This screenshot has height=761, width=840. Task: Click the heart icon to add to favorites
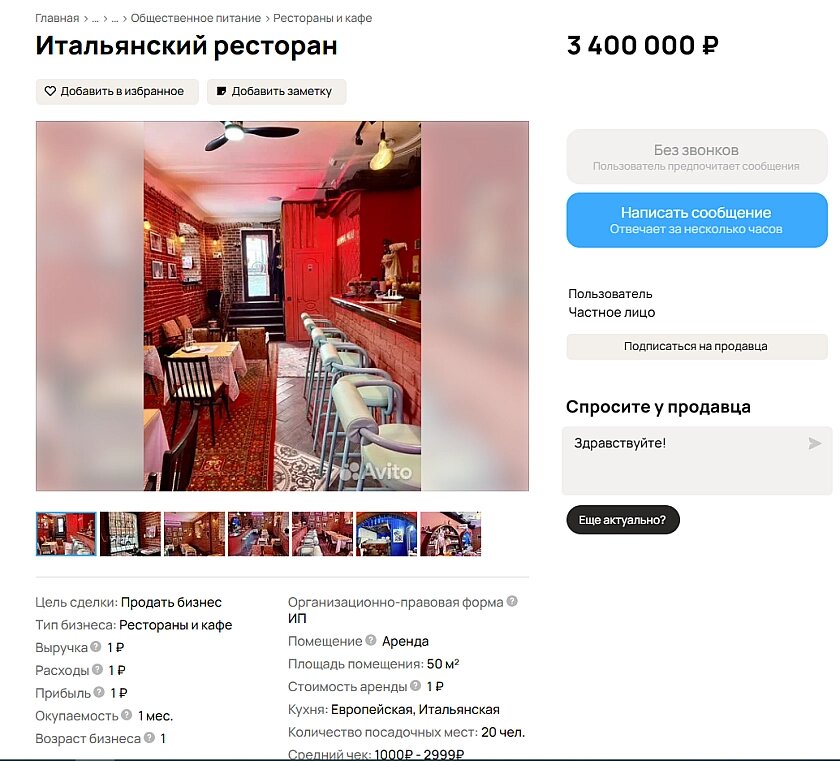tap(50, 91)
